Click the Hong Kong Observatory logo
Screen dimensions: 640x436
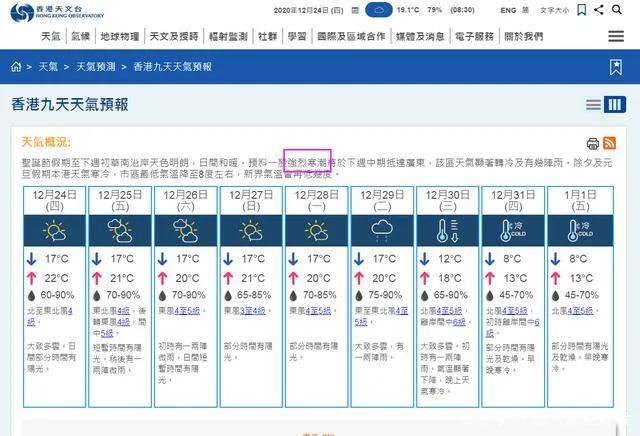click(57, 12)
